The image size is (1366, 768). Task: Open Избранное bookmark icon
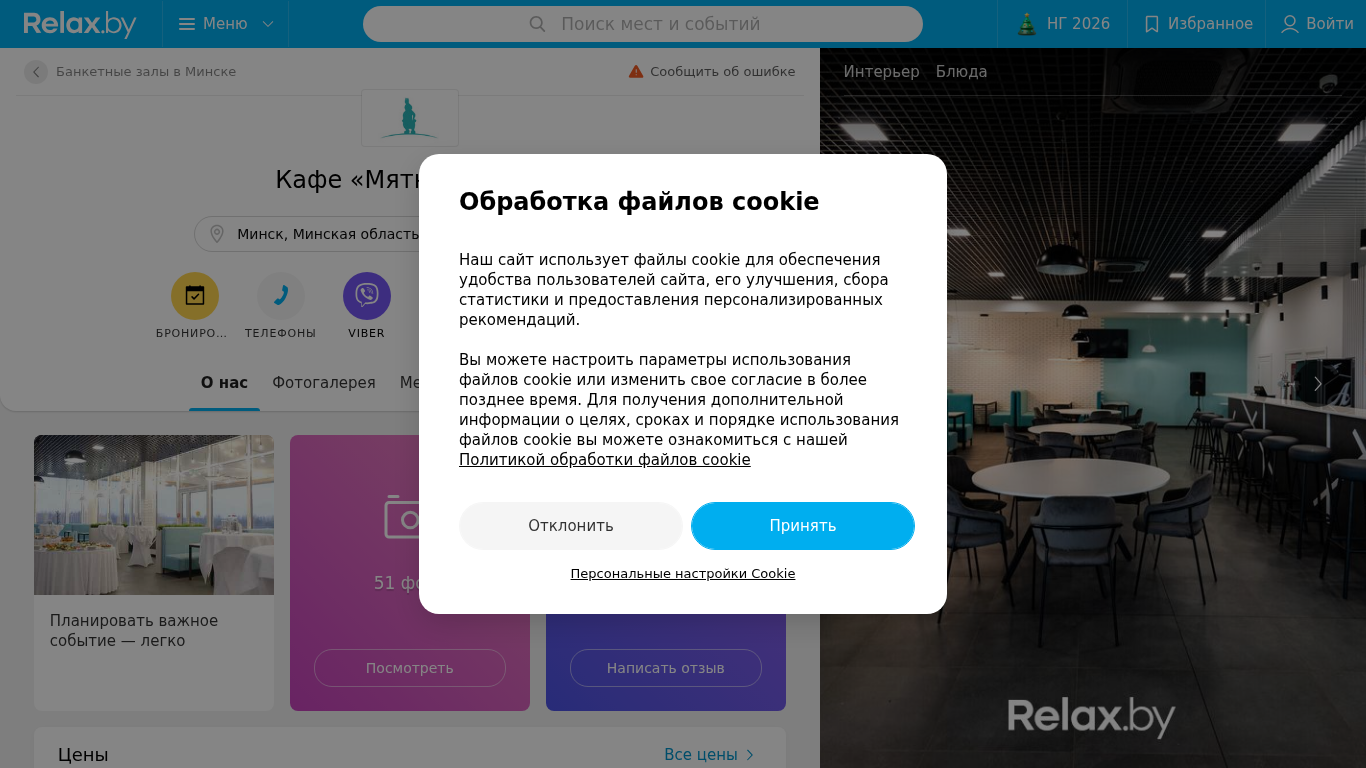click(x=1152, y=24)
